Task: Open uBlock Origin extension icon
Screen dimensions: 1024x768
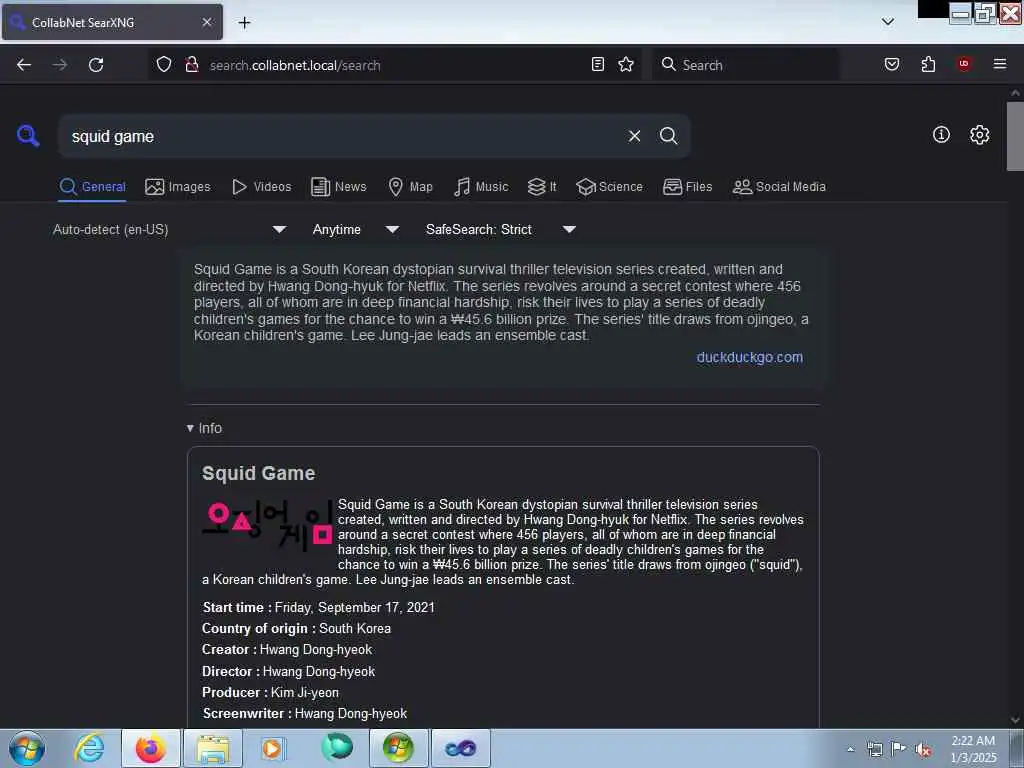Action: coord(964,64)
